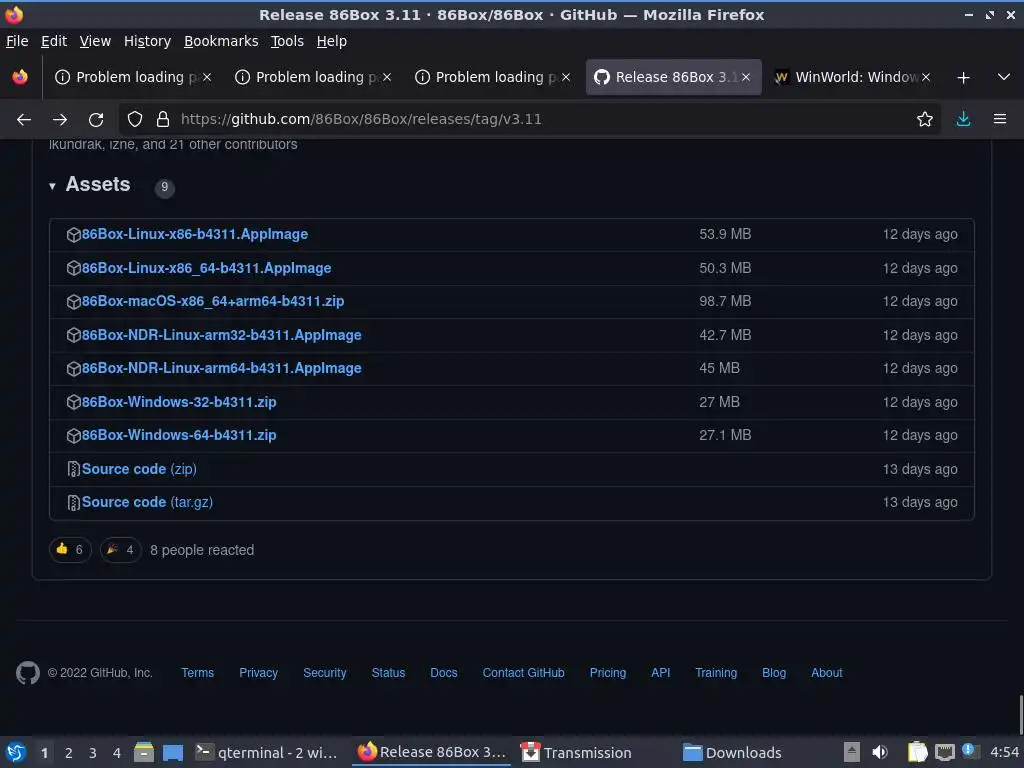1024x768 pixels.
Task: Close the Release 86Box tab
Action: point(746,77)
